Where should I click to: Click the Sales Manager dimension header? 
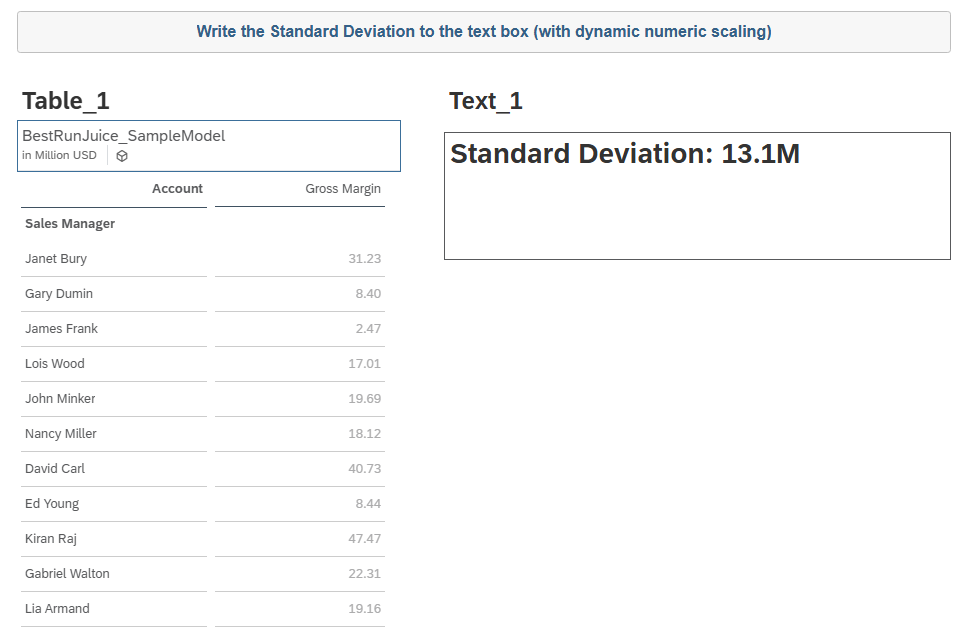(x=70, y=224)
